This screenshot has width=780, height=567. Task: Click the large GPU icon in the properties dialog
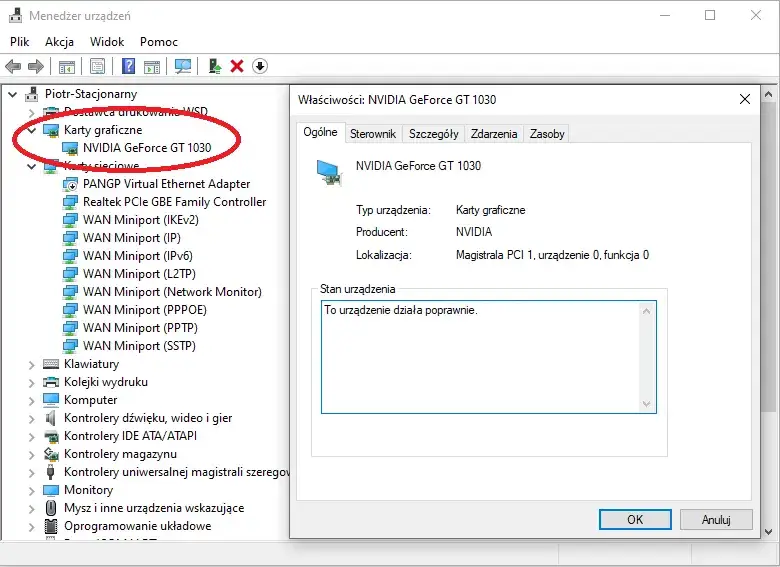329,173
